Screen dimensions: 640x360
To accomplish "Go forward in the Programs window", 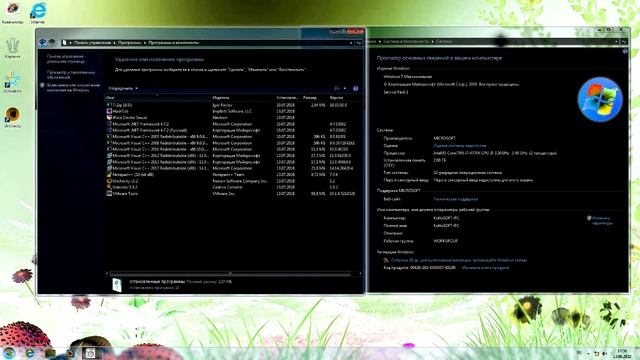I will pos(52,42).
